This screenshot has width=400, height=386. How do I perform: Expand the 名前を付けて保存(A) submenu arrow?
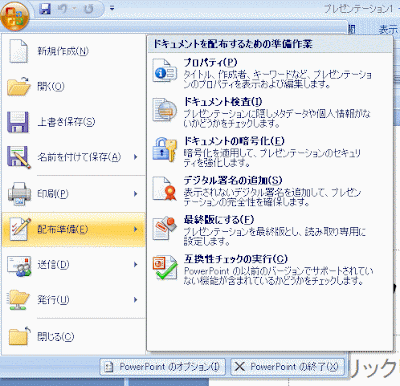[x=135, y=157]
